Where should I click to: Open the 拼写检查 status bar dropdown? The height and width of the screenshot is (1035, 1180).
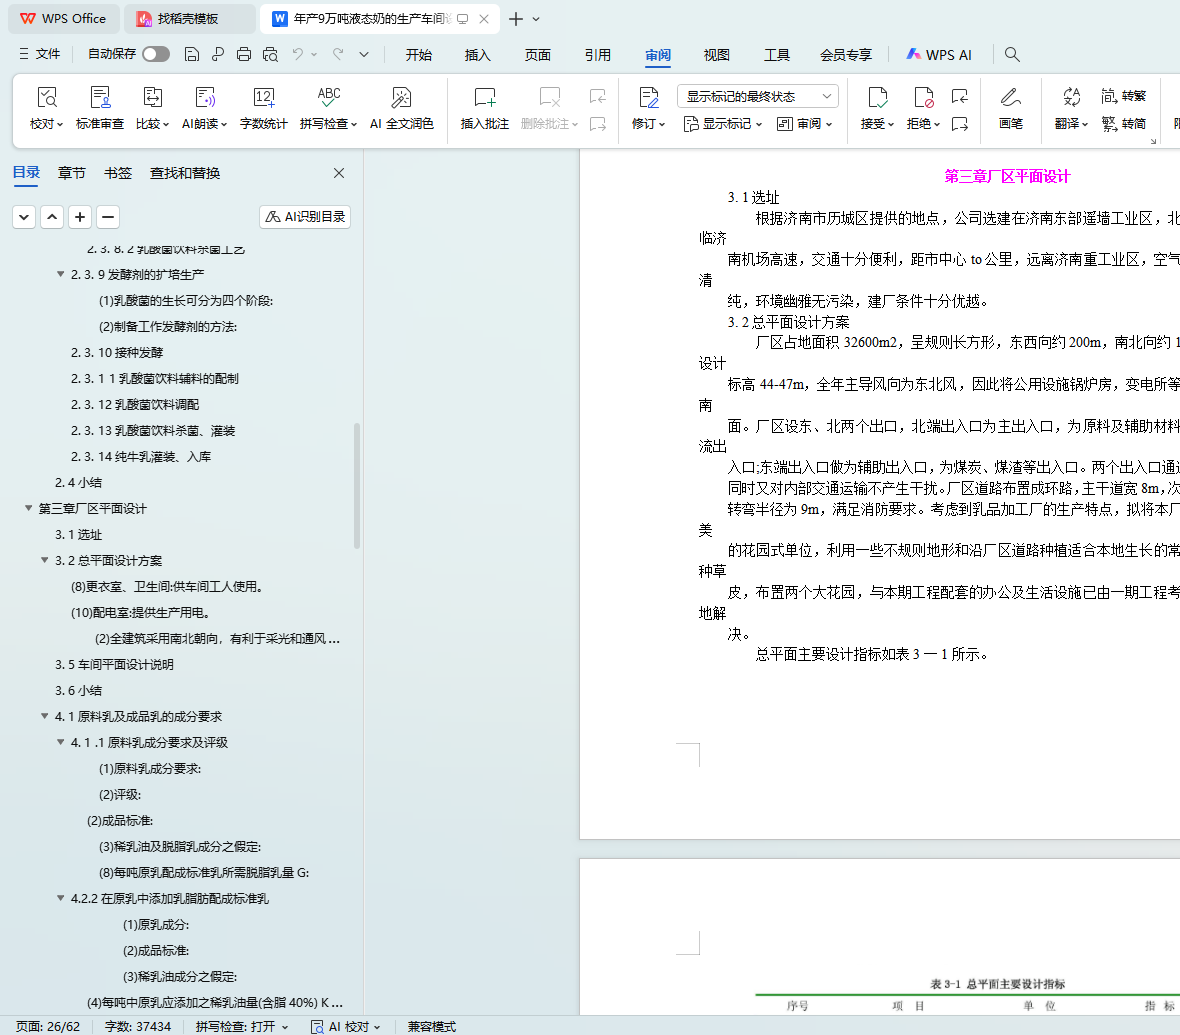click(242, 1026)
